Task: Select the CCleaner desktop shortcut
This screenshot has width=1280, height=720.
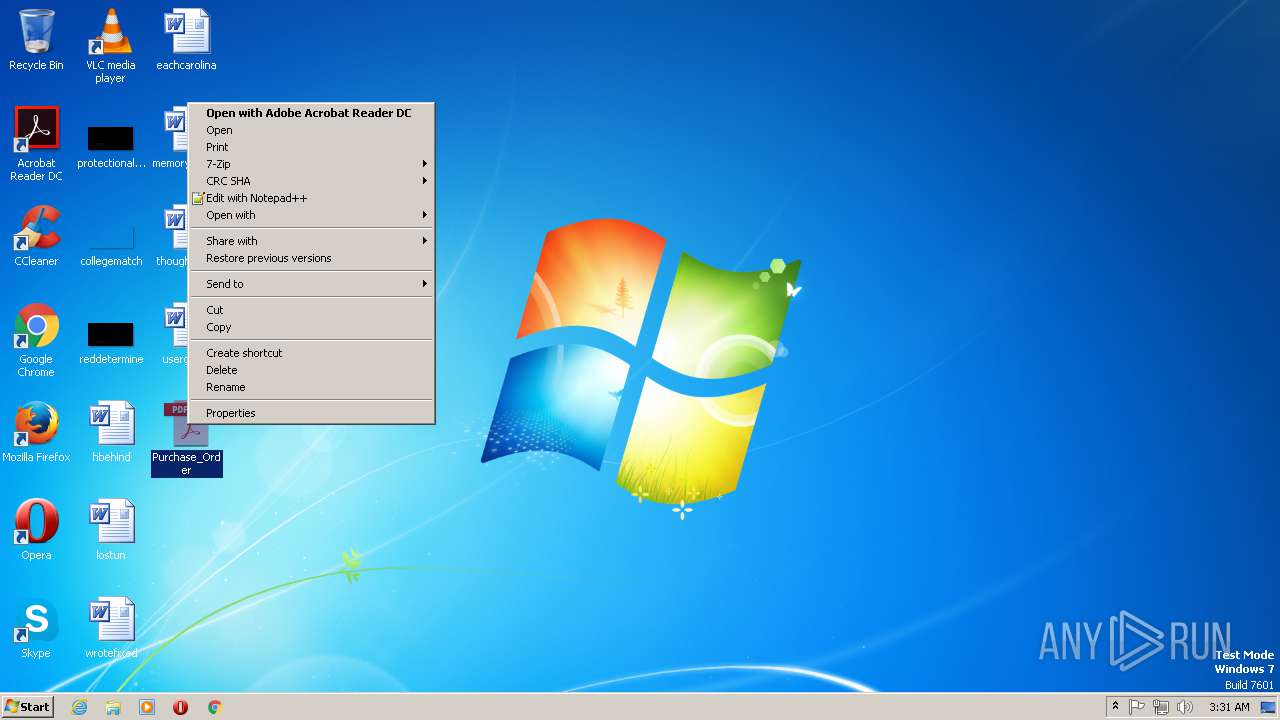Action: pyautogui.click(x=36, y=236)
